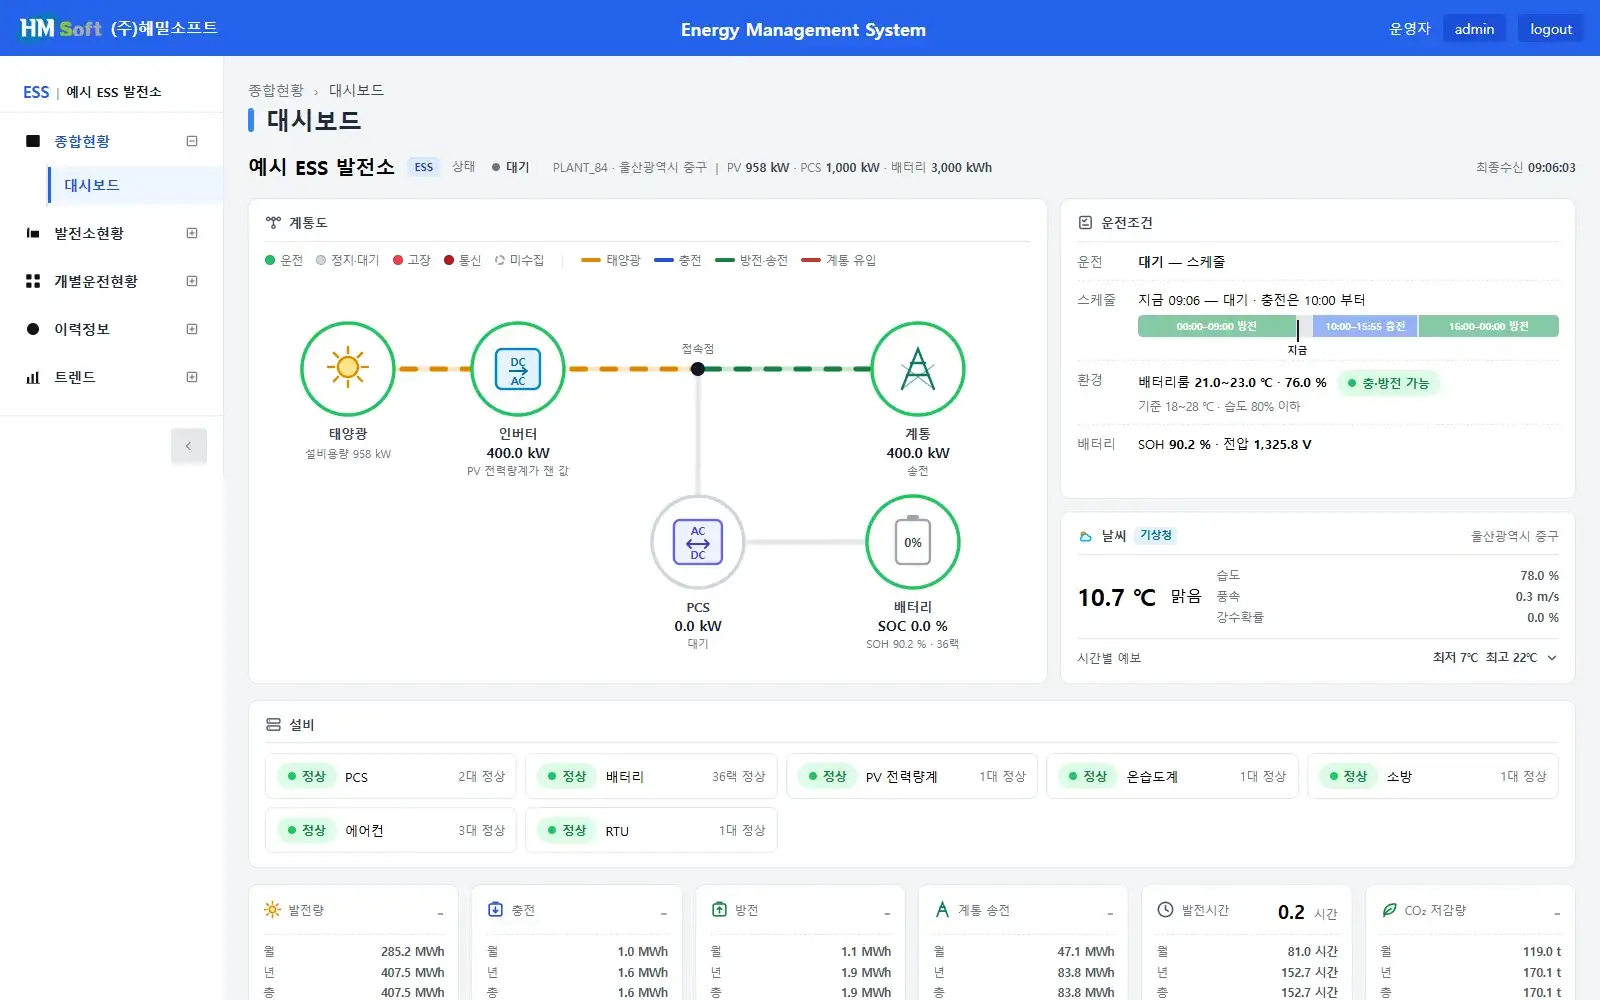Click the 운전조건 panel header icon
Screen dimensions: 1600x1000
(x=1085, y=223)
